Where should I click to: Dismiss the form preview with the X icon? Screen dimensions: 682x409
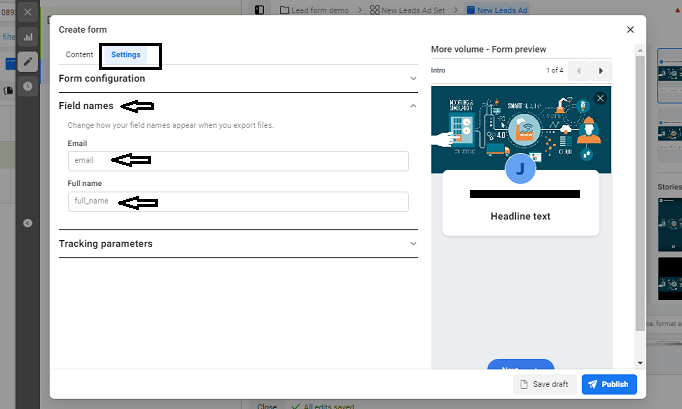point(599,98)
